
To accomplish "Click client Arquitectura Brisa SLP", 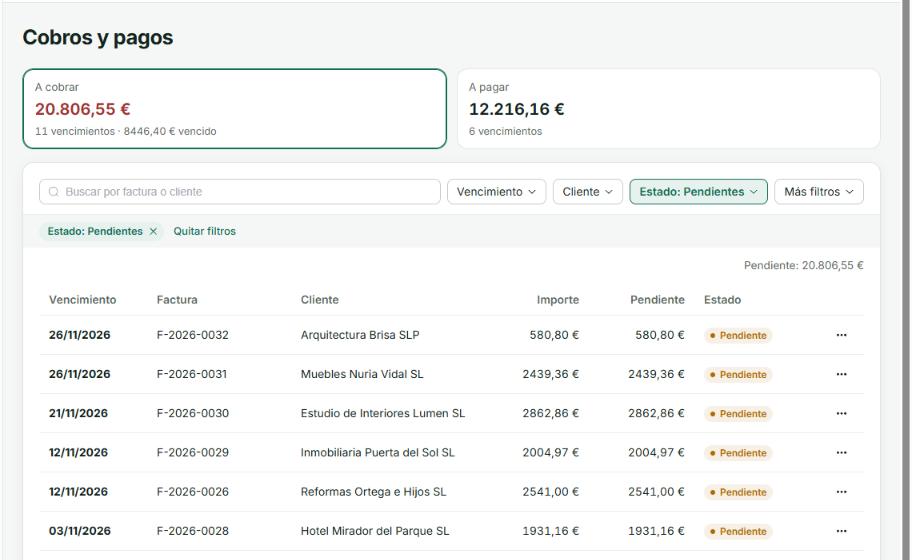I will (x=360, y=335).
